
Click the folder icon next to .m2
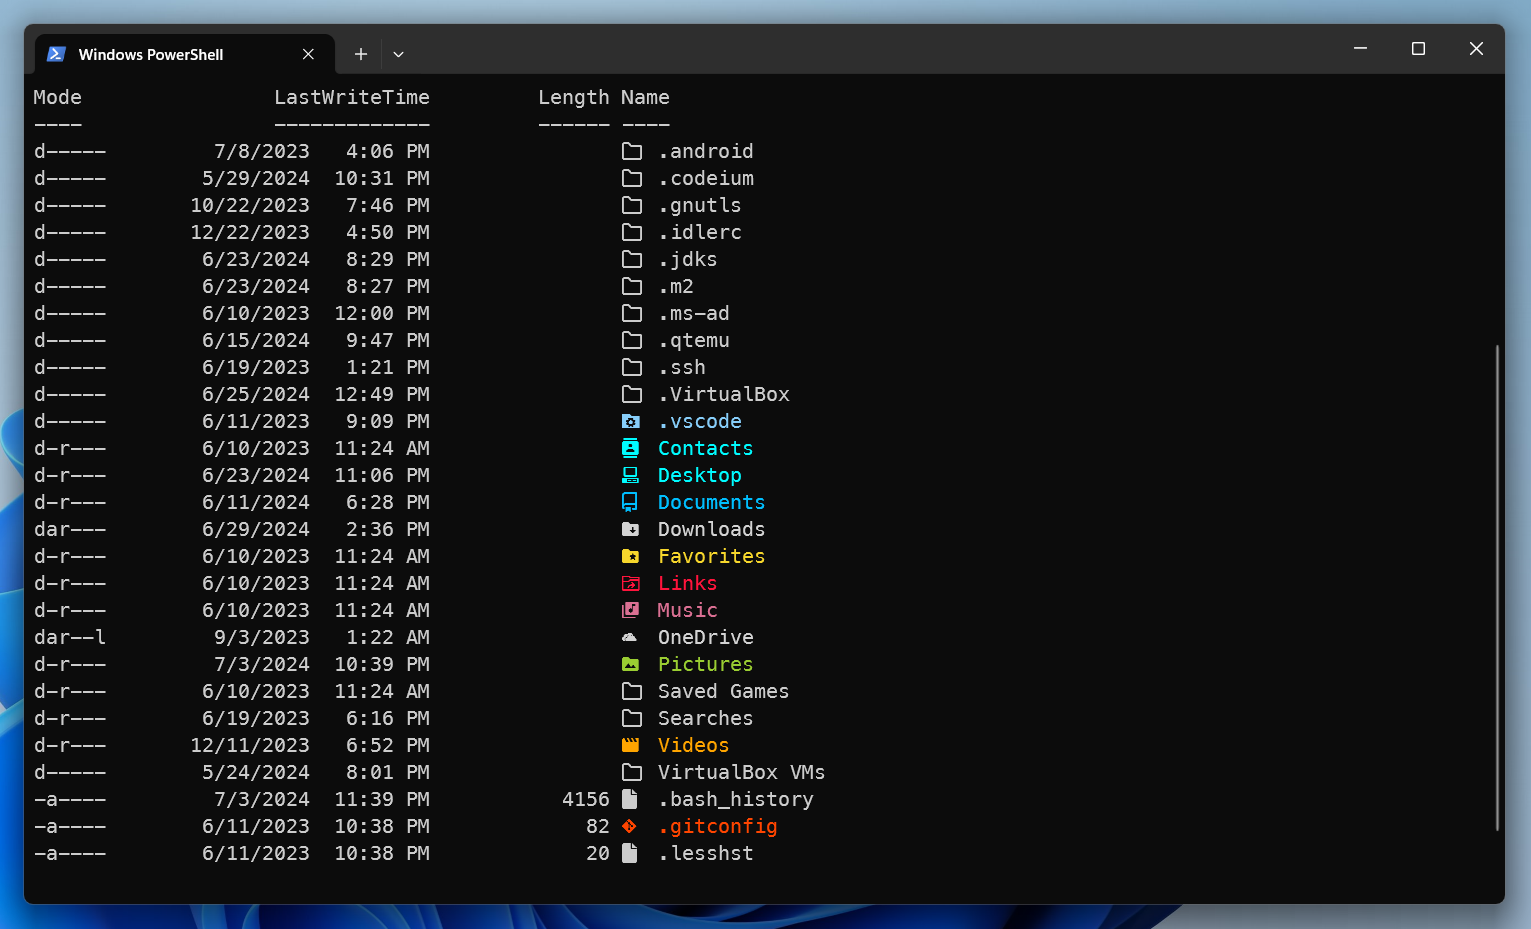(632, 286)
